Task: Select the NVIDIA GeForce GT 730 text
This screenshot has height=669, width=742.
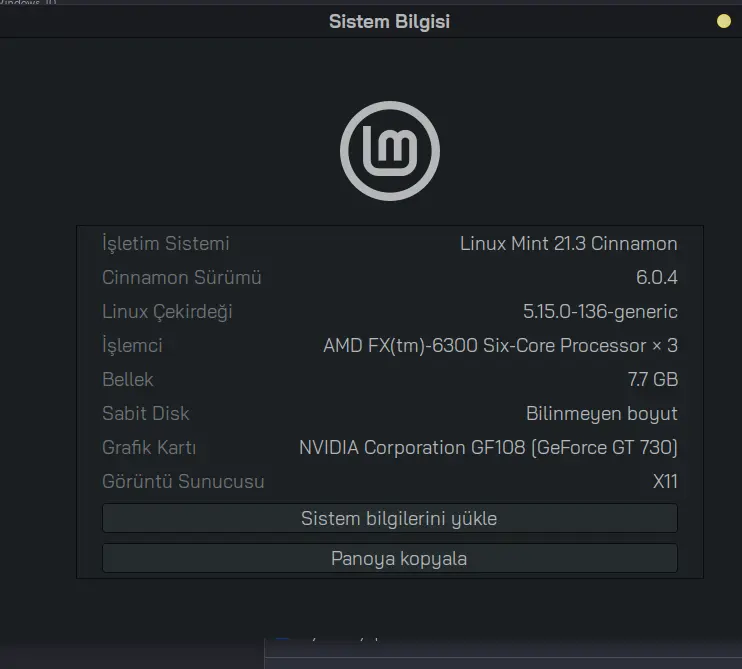Action: click(x=488, y=448)
